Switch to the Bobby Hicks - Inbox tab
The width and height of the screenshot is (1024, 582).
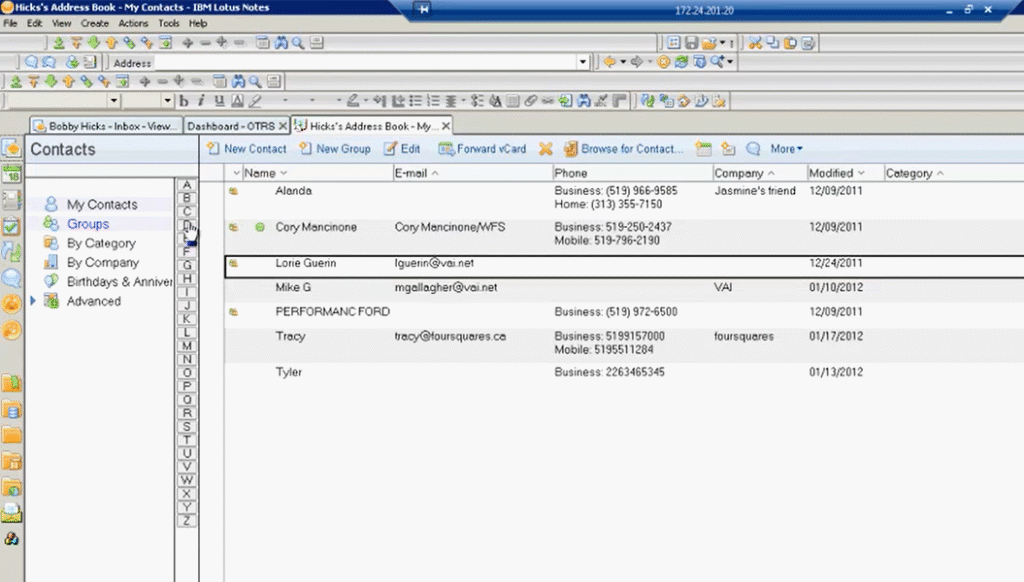click(x=106, y=126)
